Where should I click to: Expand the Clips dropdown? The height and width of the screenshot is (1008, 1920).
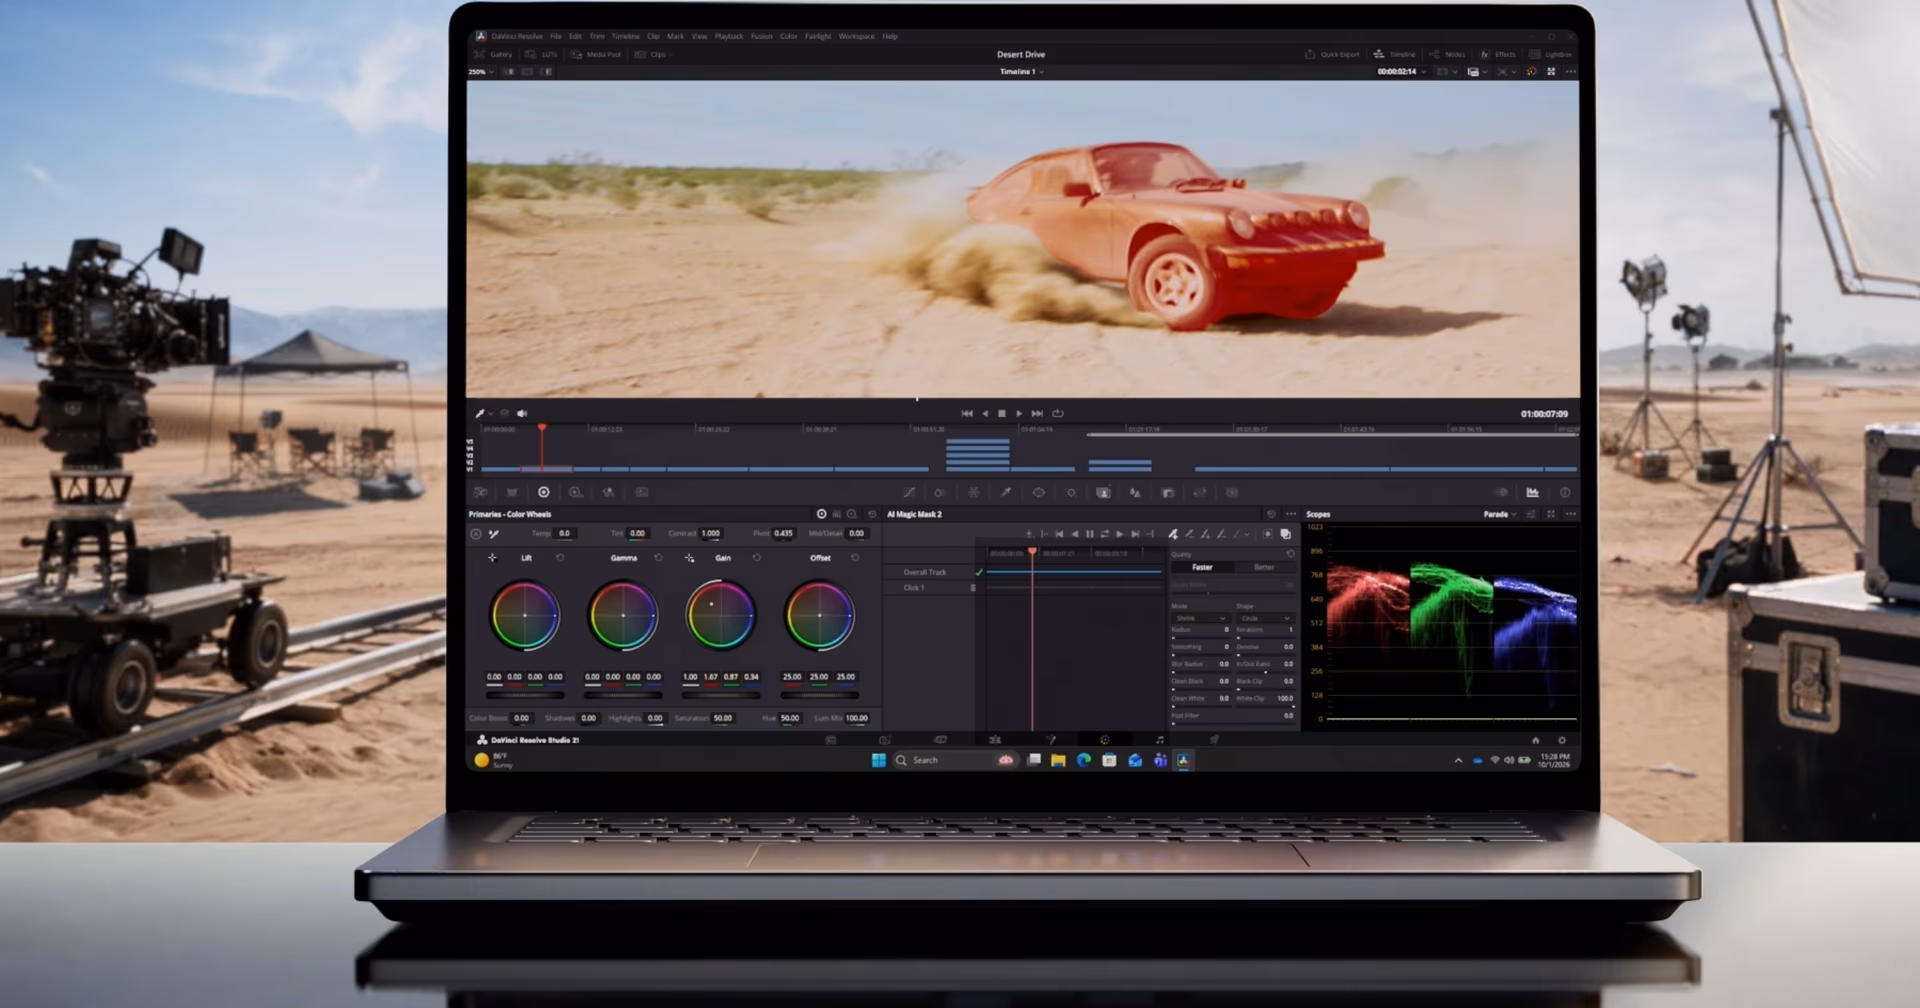coord(653,55)
